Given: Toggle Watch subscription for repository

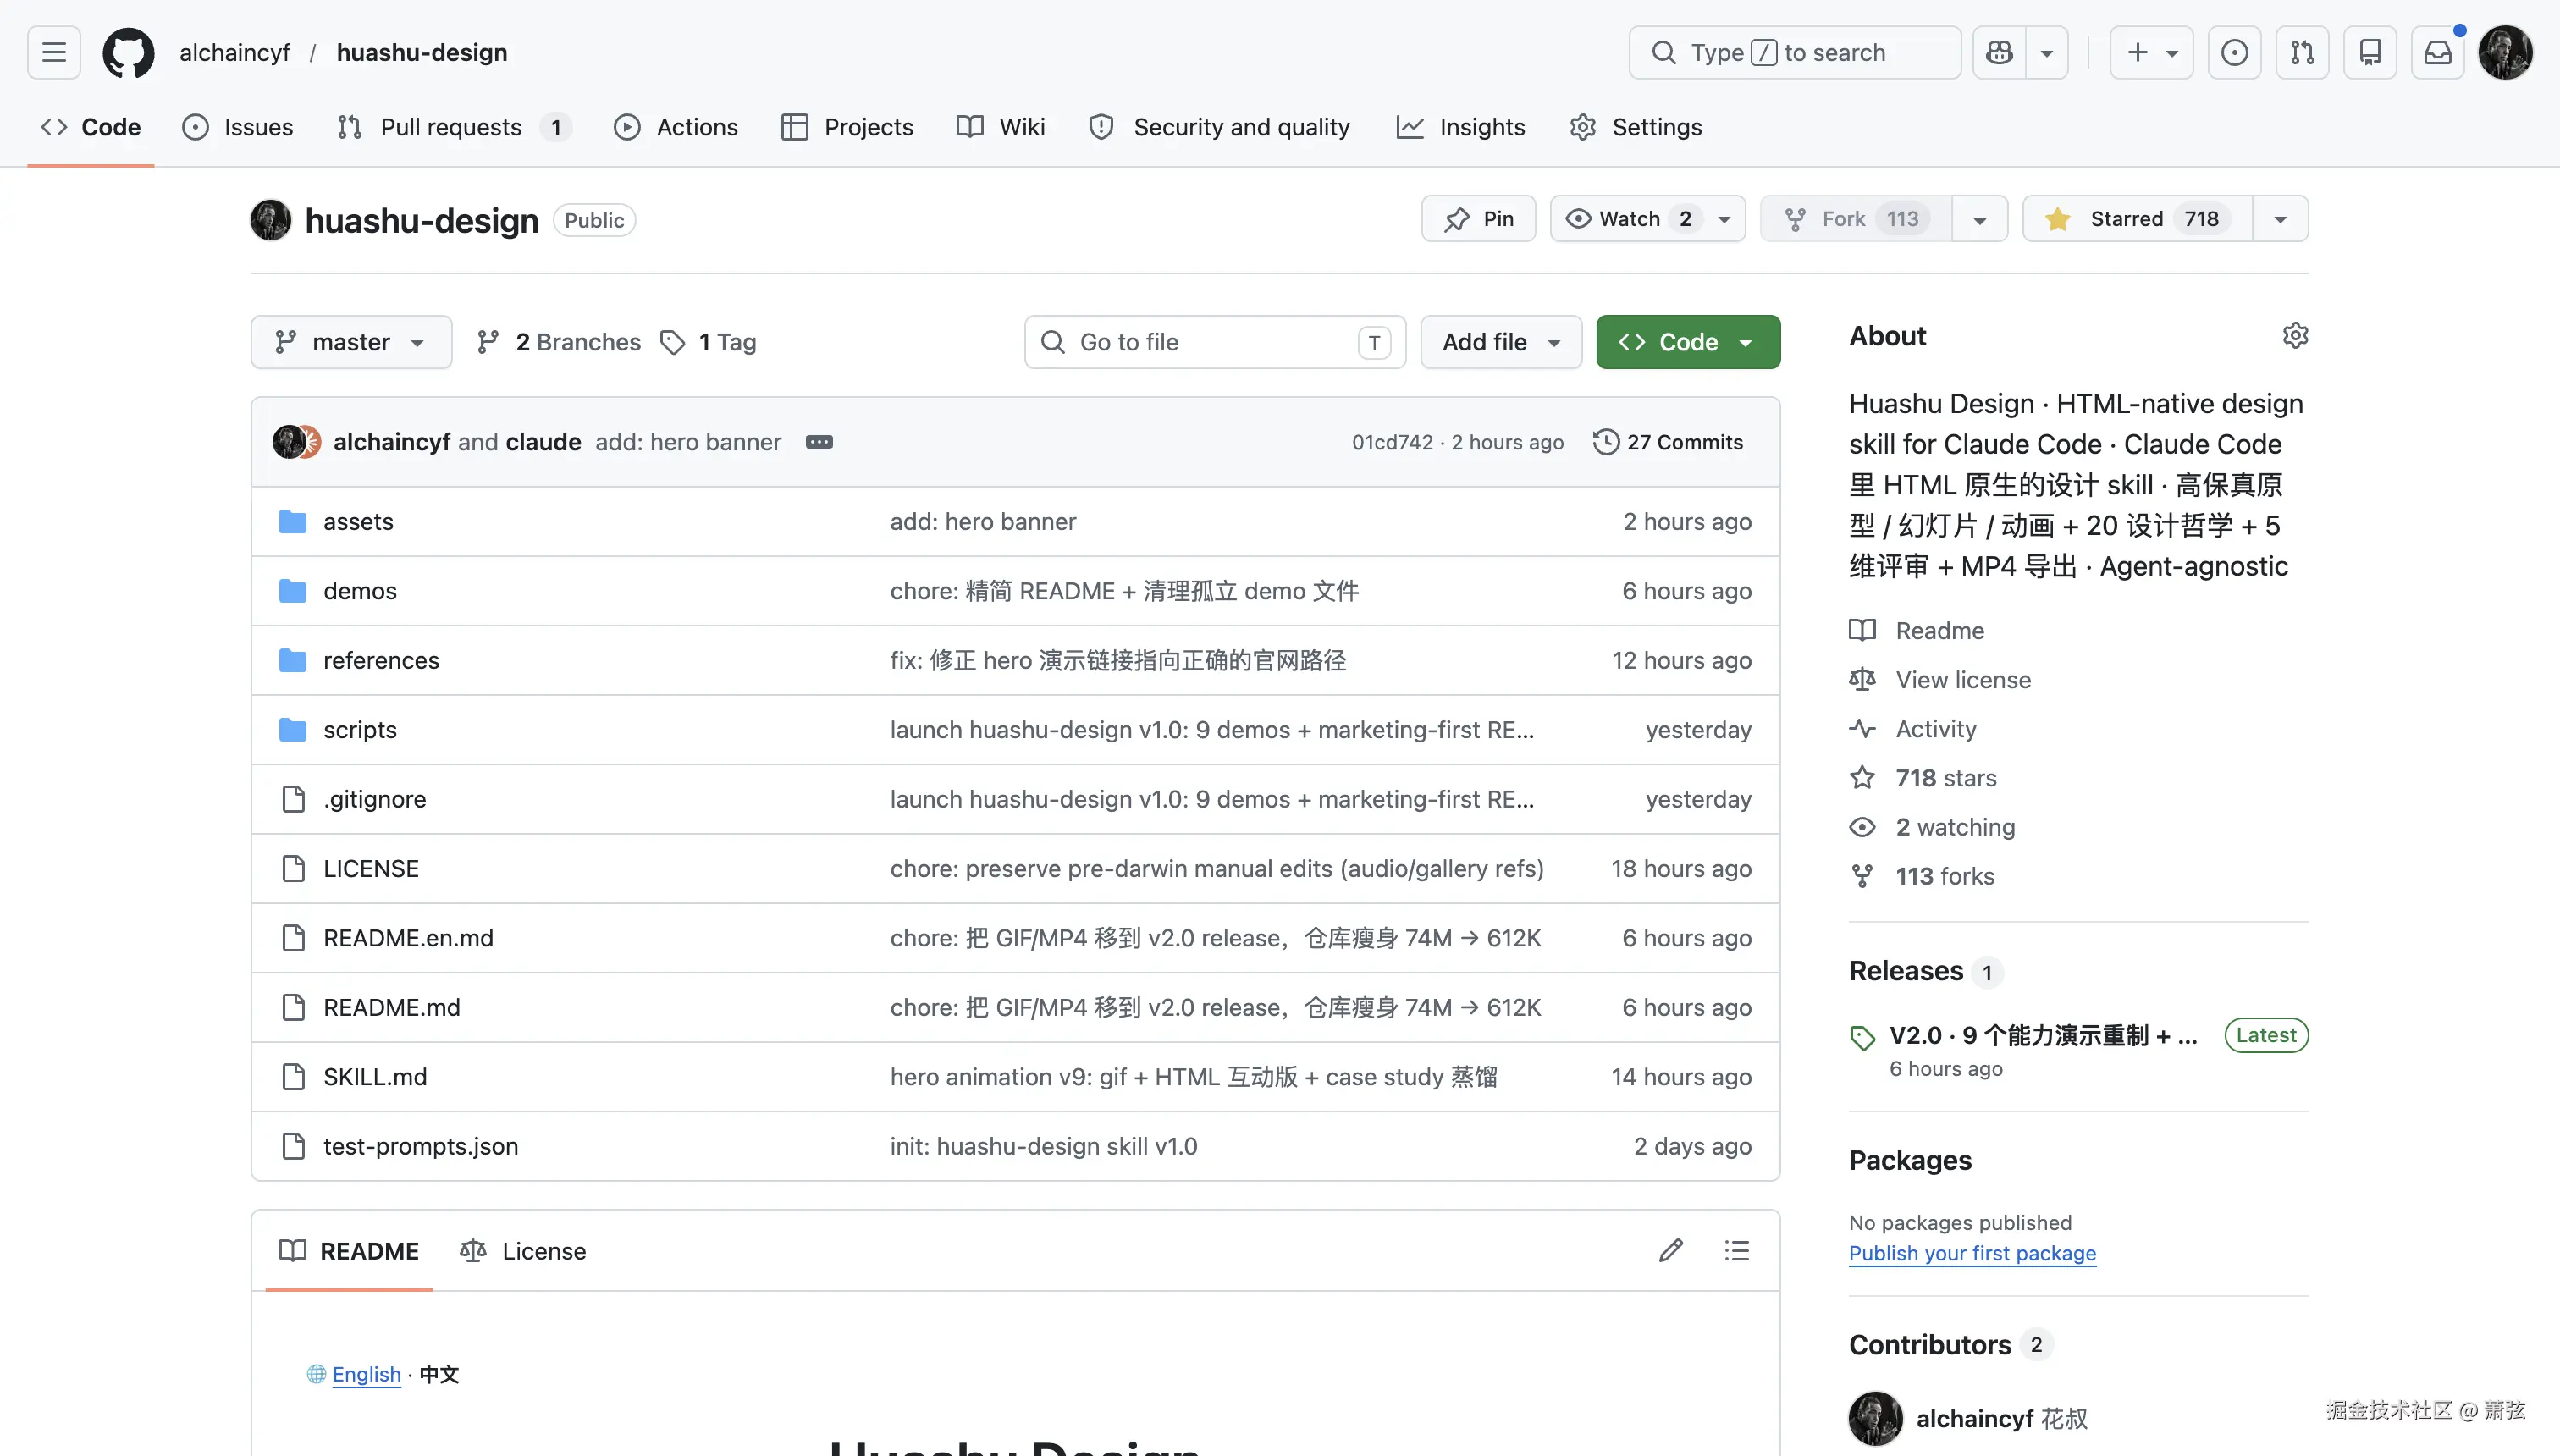Looking at the screenshot, I should (x=1630, y=219).
